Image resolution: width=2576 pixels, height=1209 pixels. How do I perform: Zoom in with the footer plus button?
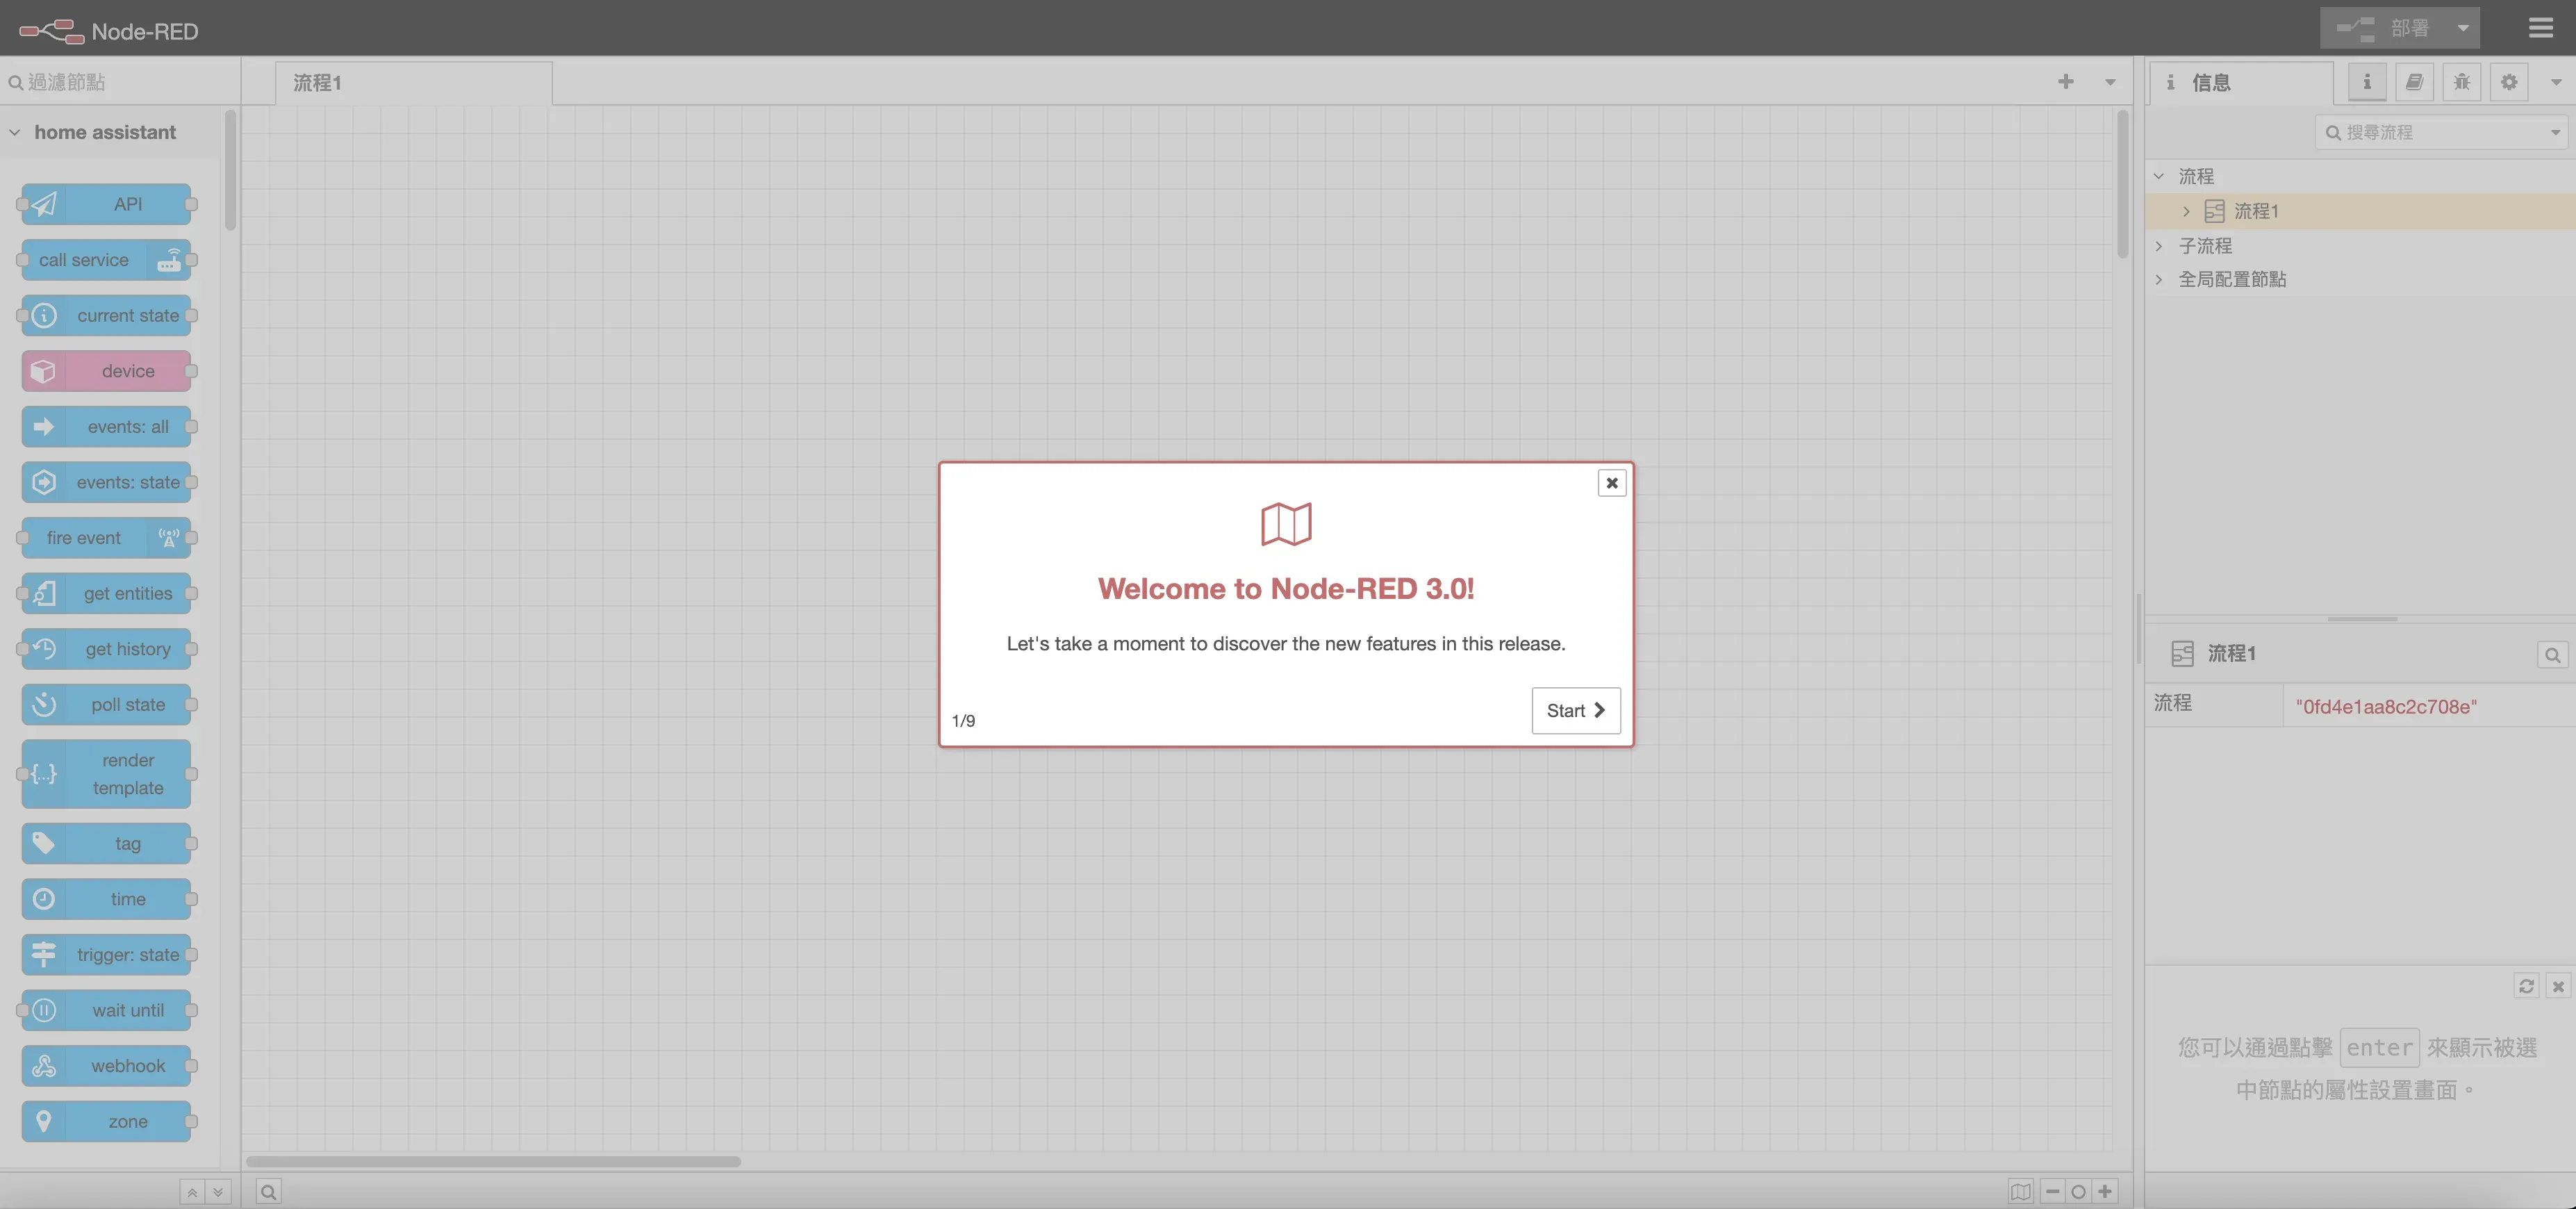pos(2105,1191)
